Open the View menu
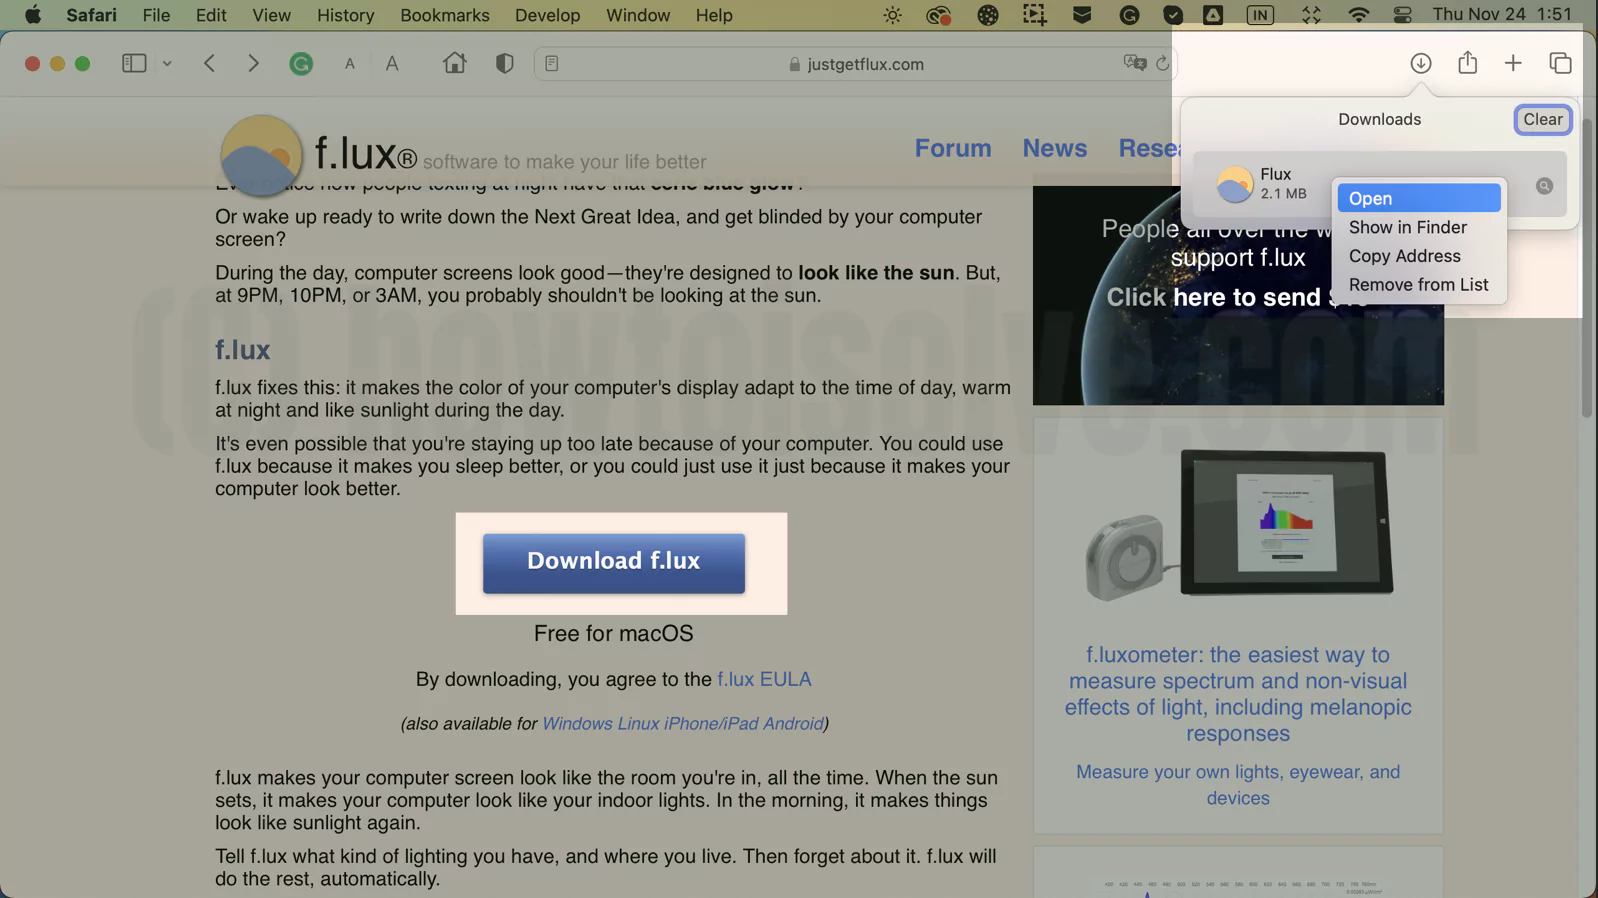 click(271, 15)
